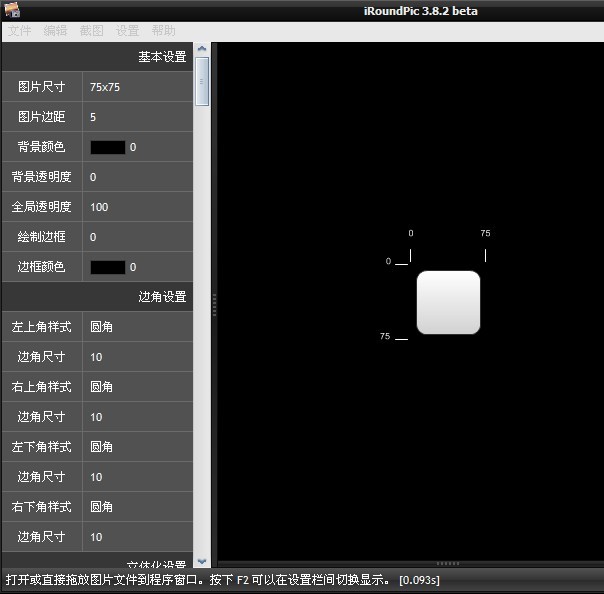Select the 左上角样式 label
The width and height of the screenshot is (604, 594).
(x=42, y=327)
